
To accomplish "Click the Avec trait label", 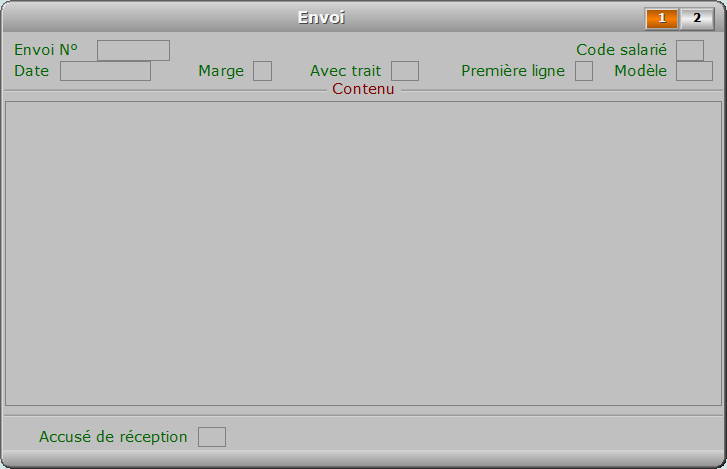I will click(x=345, y=71).
